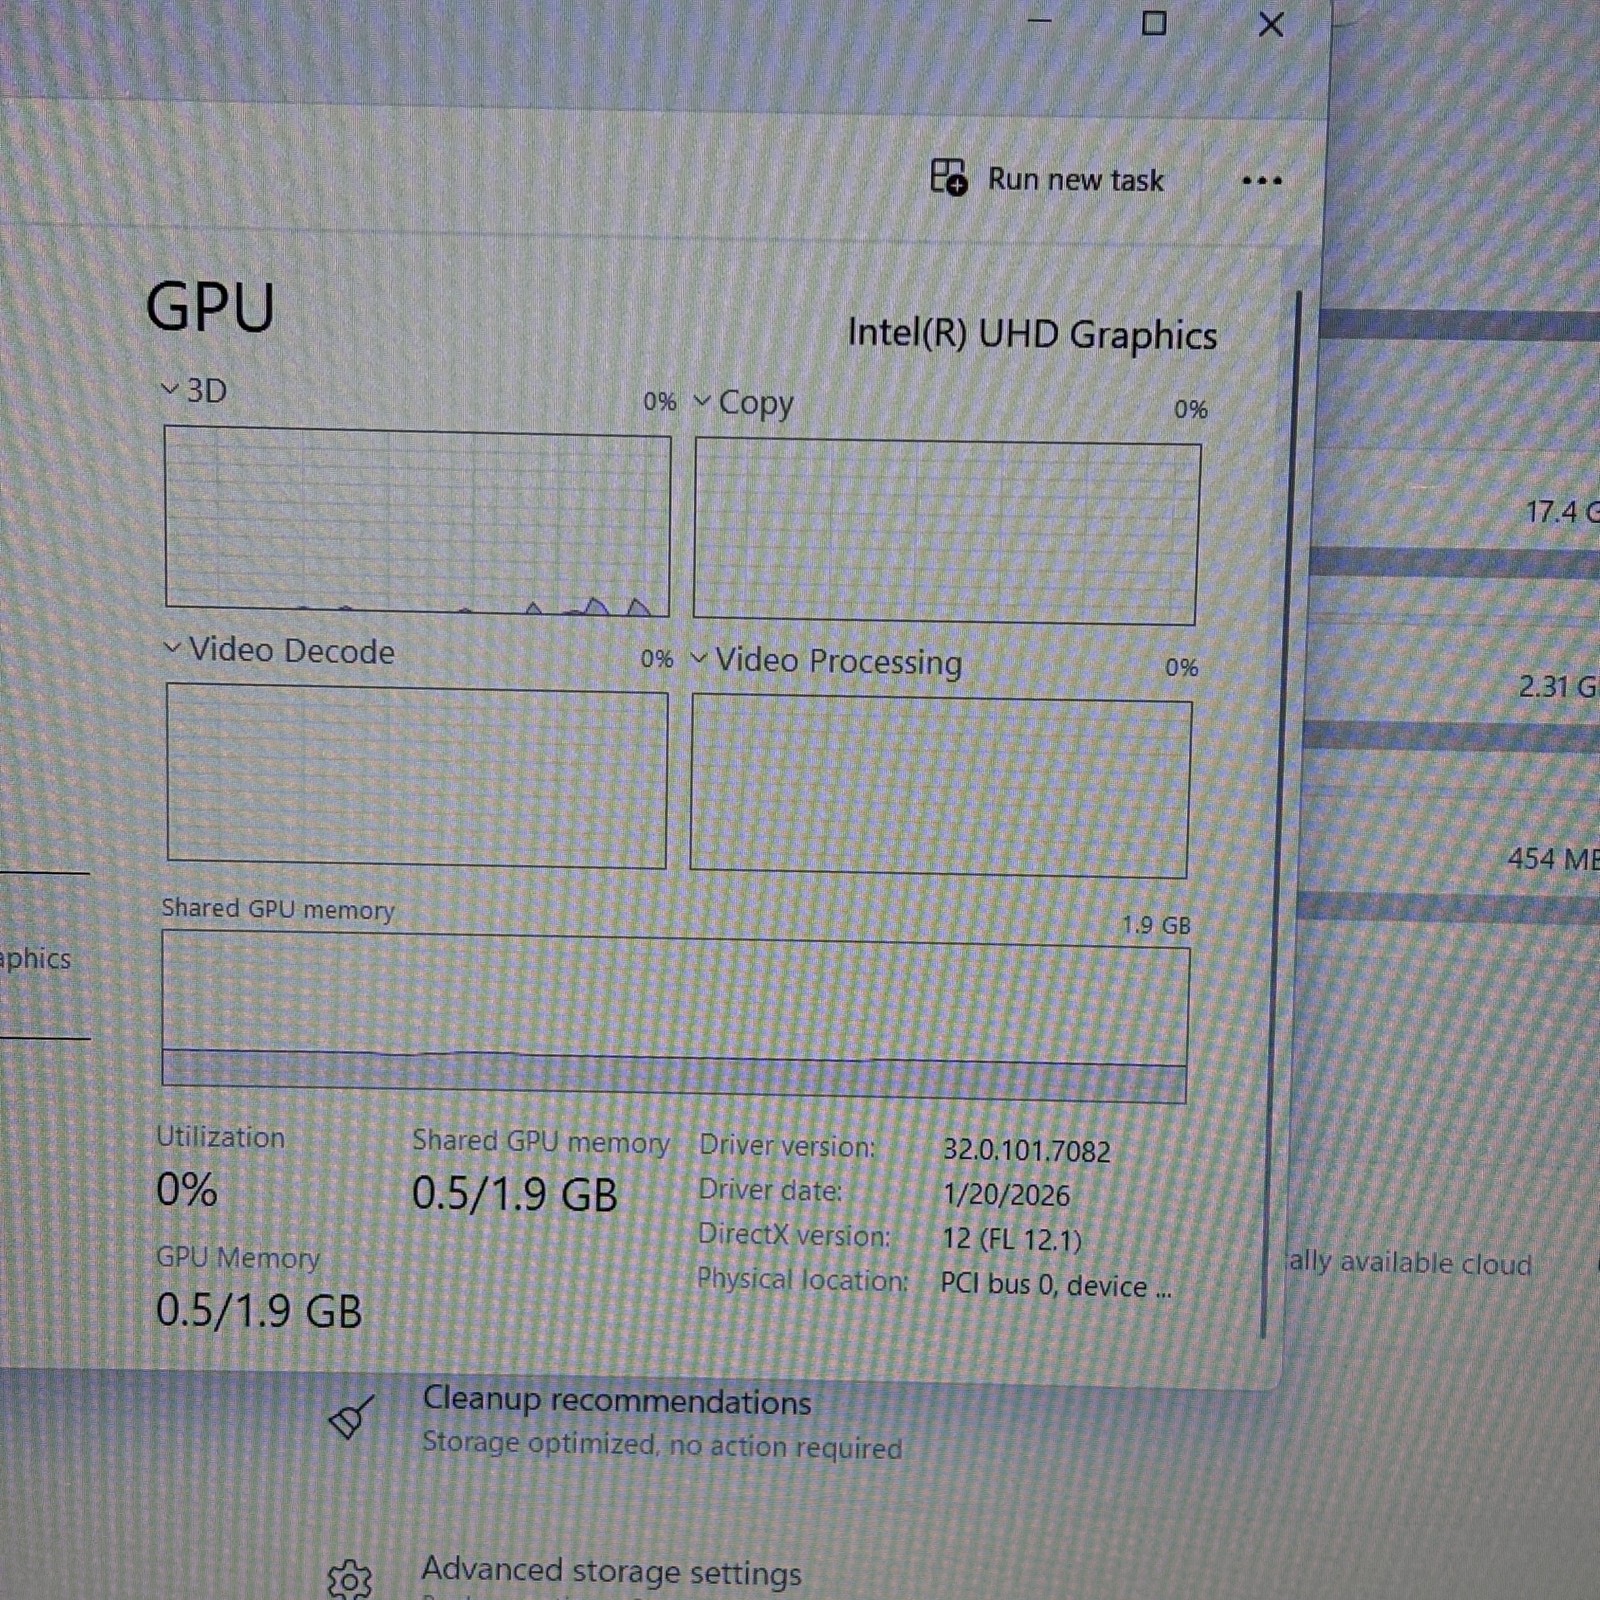Click the Physical location label

[803, 1279]
